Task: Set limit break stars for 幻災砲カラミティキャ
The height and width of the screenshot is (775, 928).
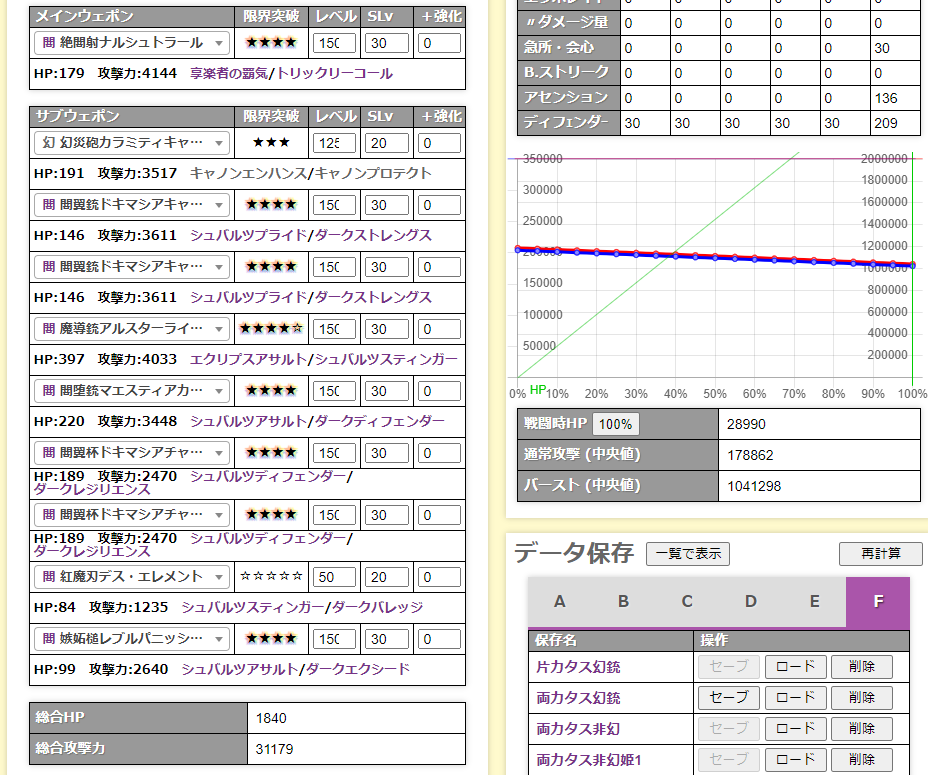Action: (271, 143)
